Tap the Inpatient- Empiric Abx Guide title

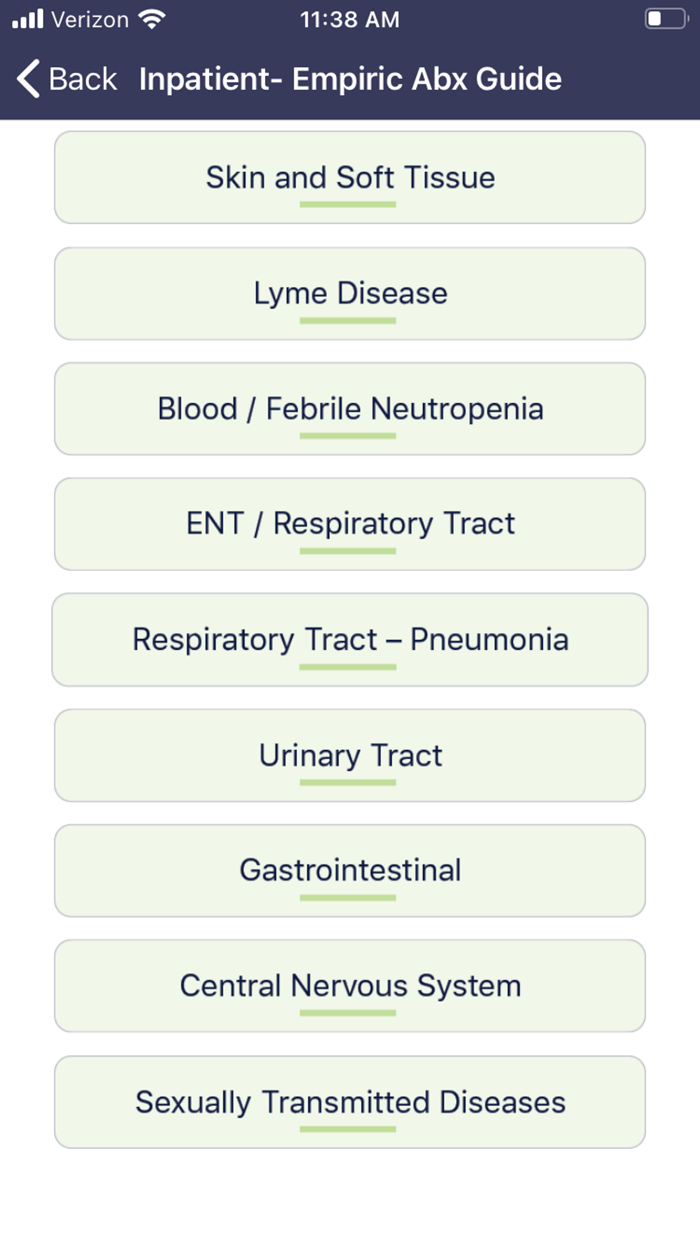coord(349,78)
